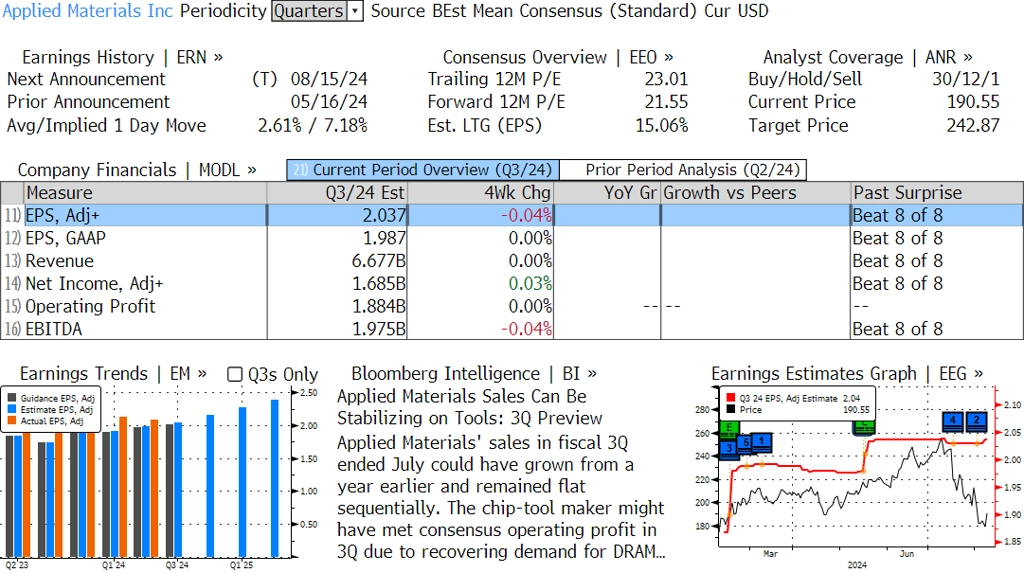Switch to Prior Period Analysis (Q2/24) tab
The height and width of the screenshot is (573, 1024).
684,170
